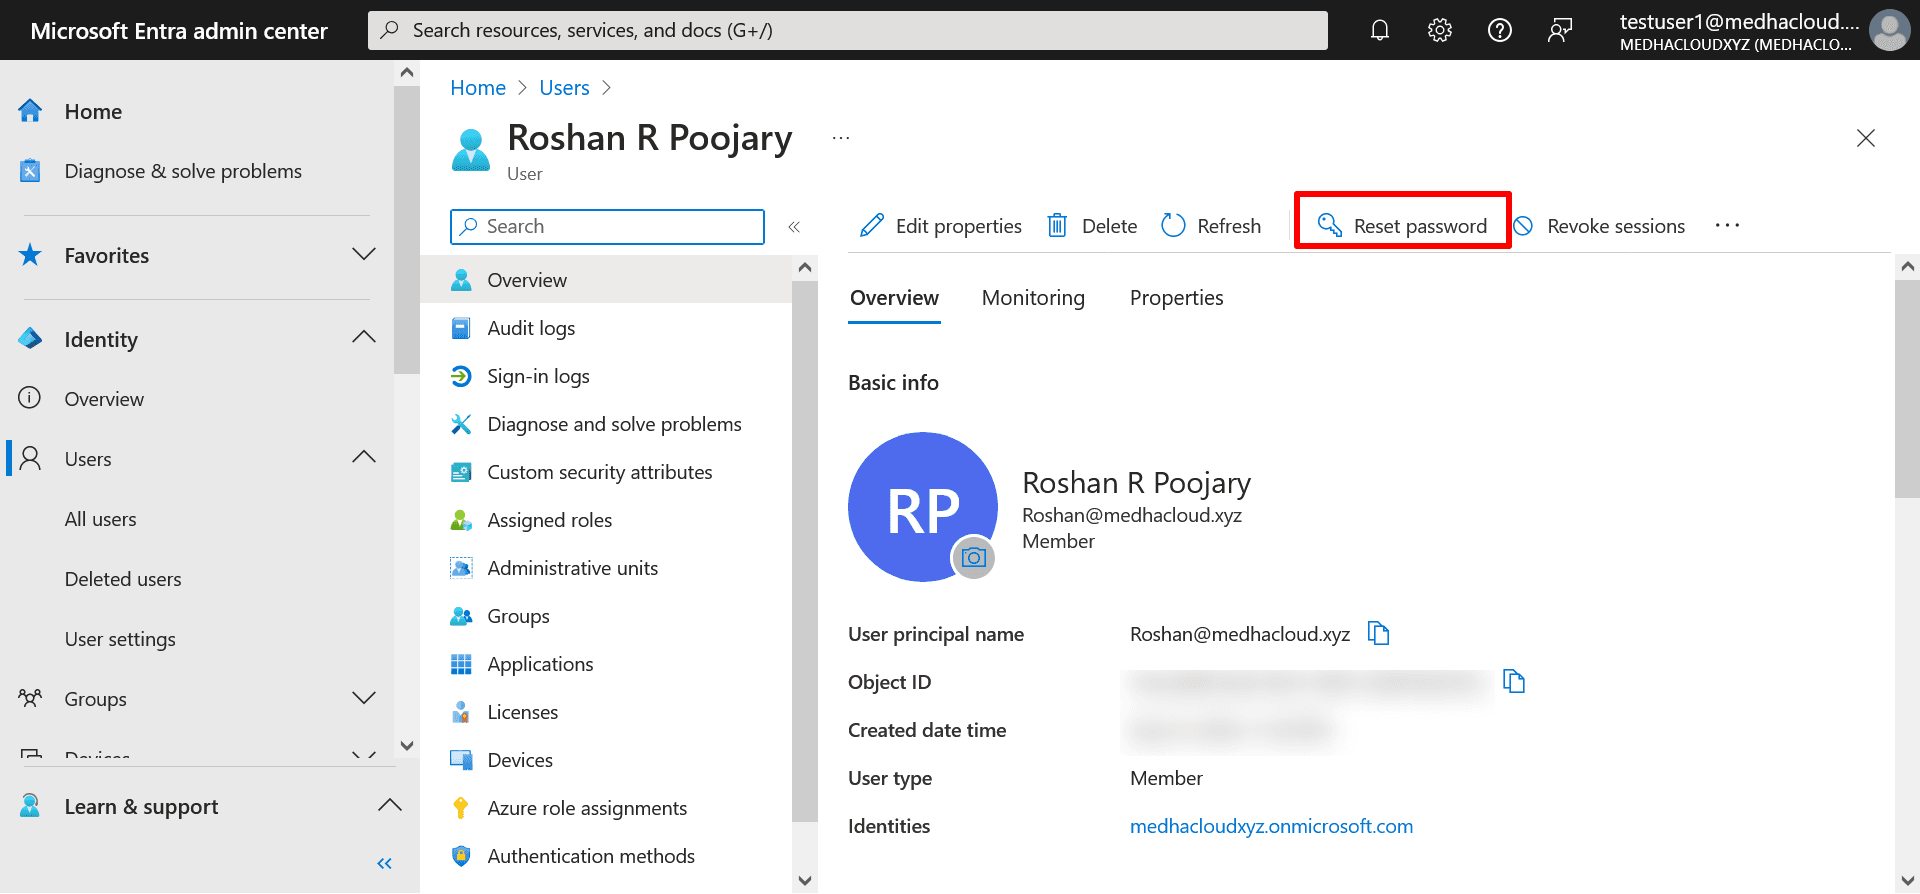This screenshot has height=894, width=1920.
Task: Copy the Object ID value
Action: [1514, 681]
